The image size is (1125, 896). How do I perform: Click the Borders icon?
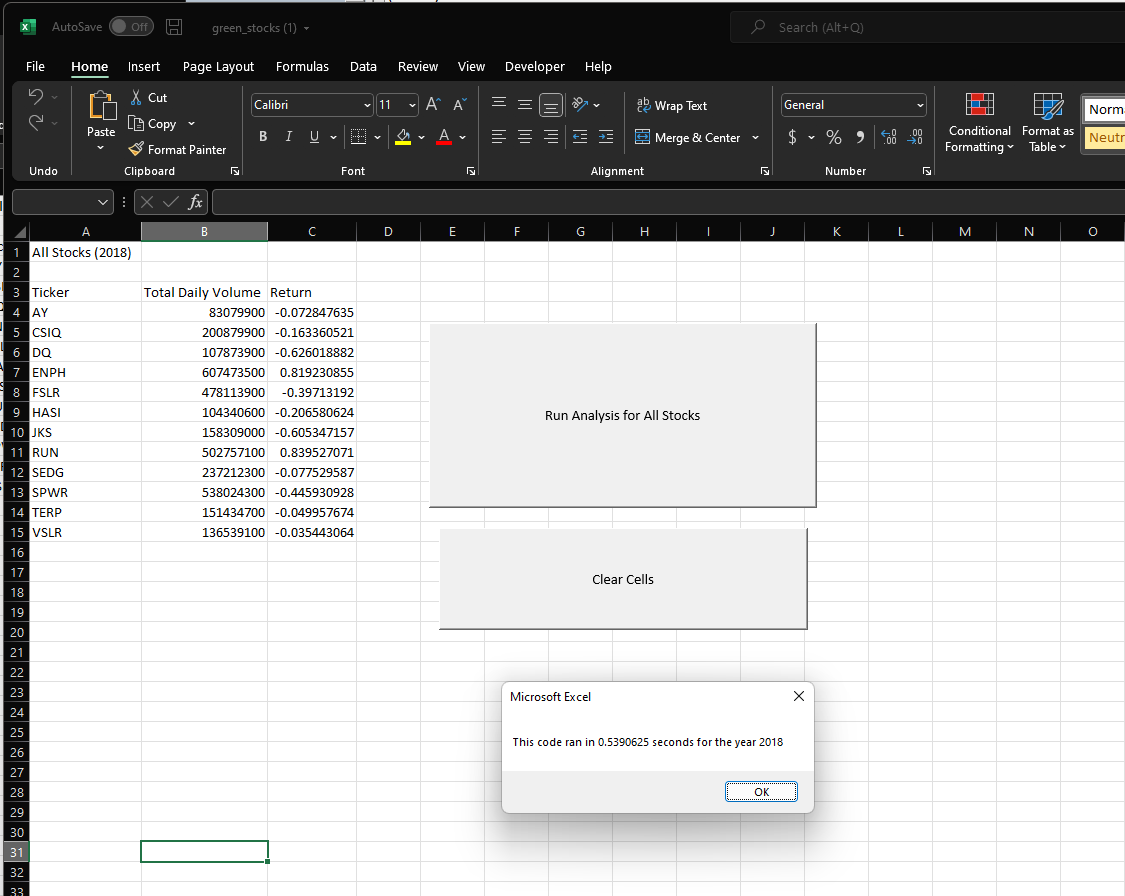point(358,136)
